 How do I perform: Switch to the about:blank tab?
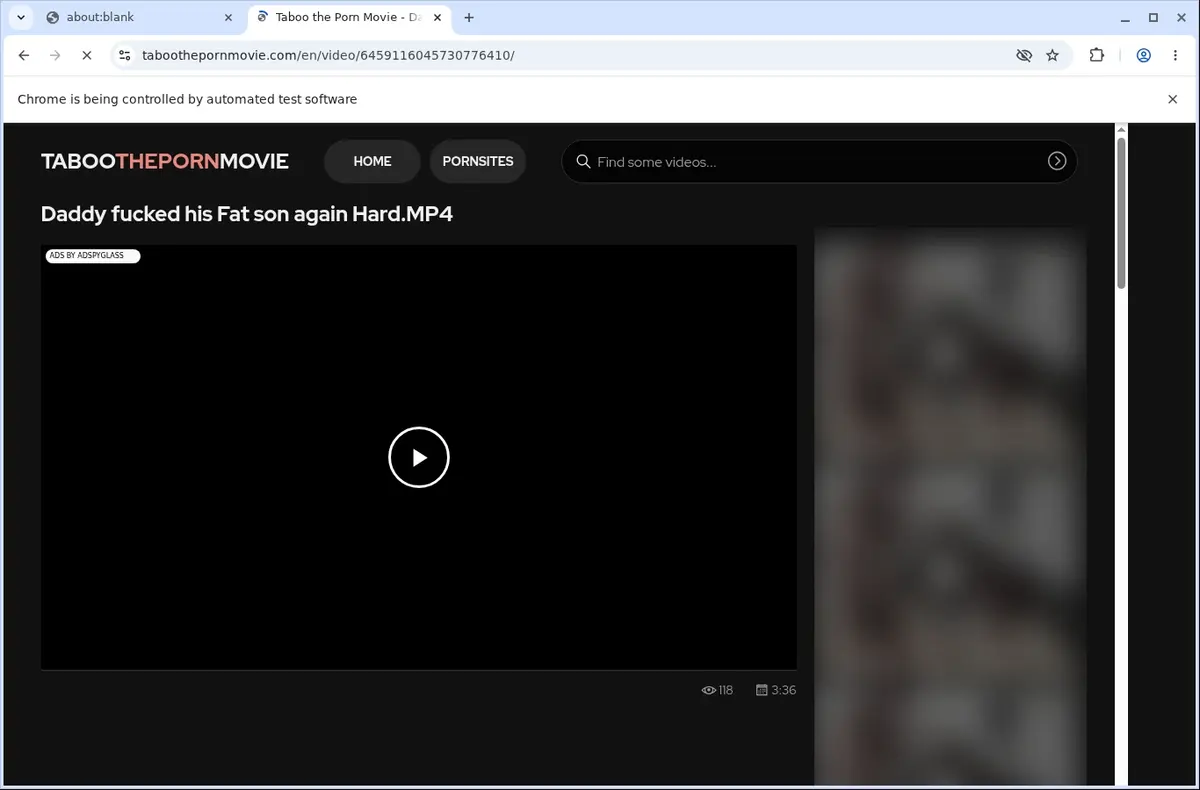[x=137, y=17]
